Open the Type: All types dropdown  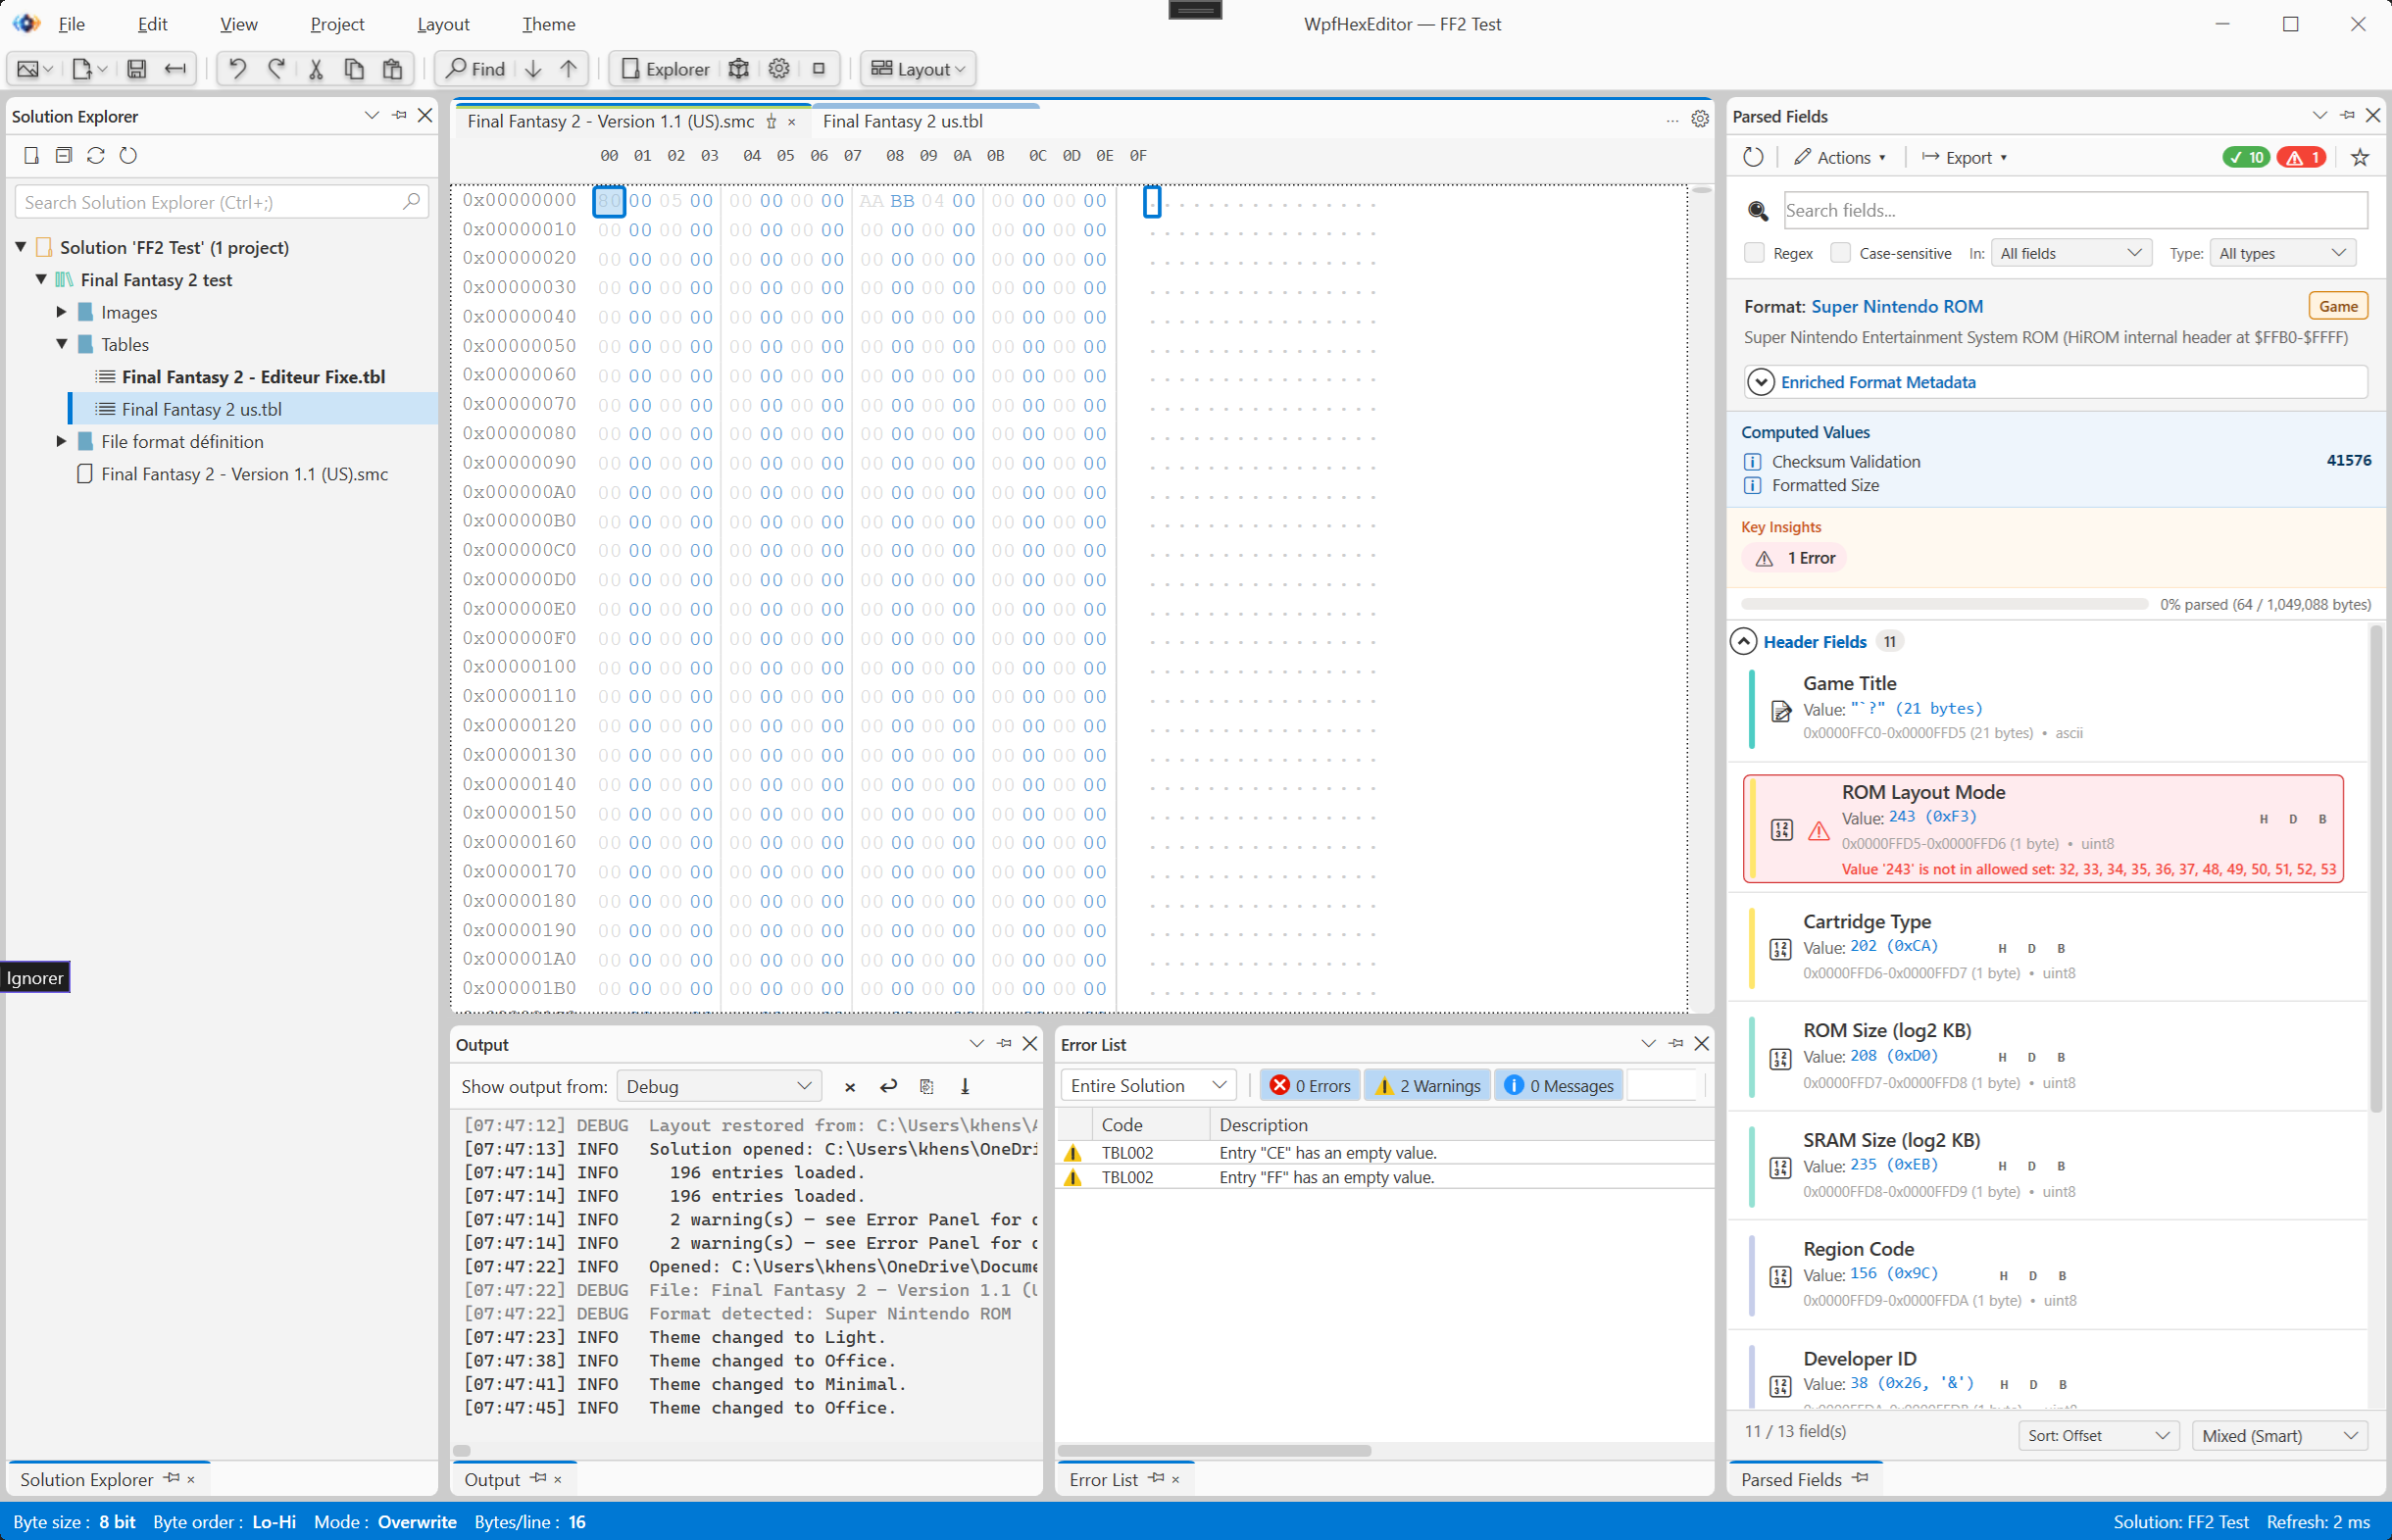coord(2282,253)
